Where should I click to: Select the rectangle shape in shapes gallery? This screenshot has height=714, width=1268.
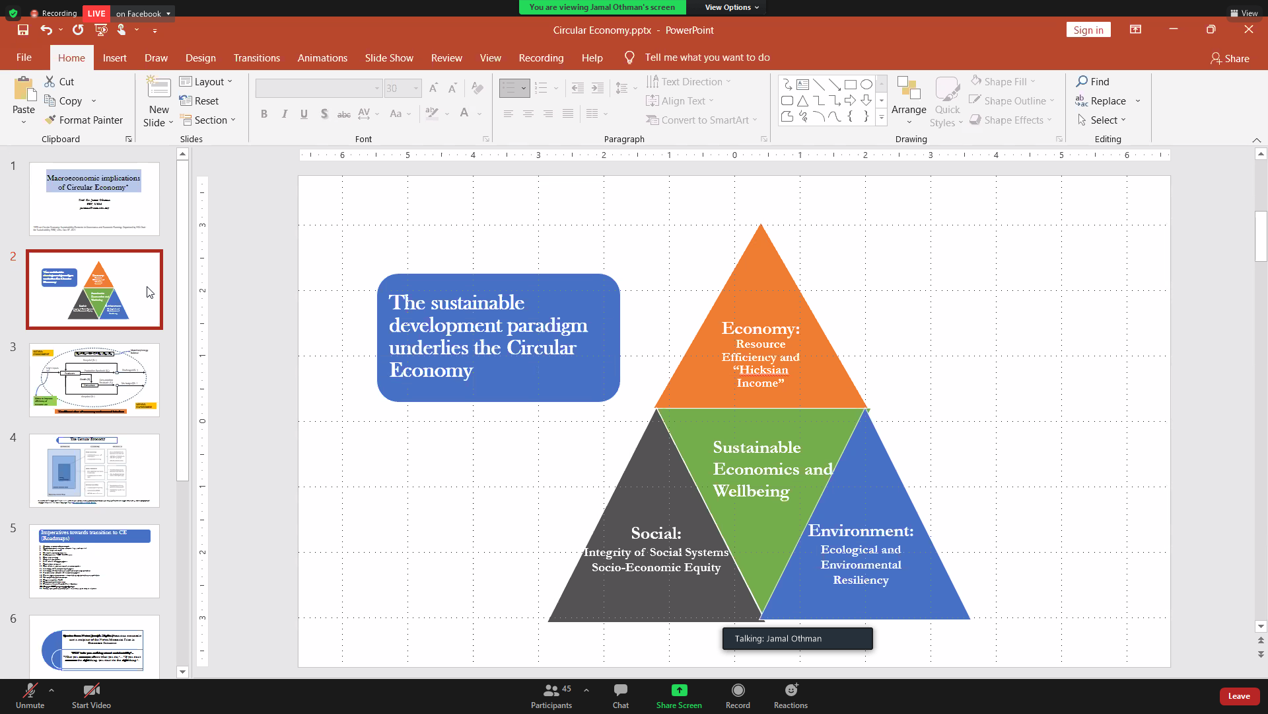click(850, 84)
